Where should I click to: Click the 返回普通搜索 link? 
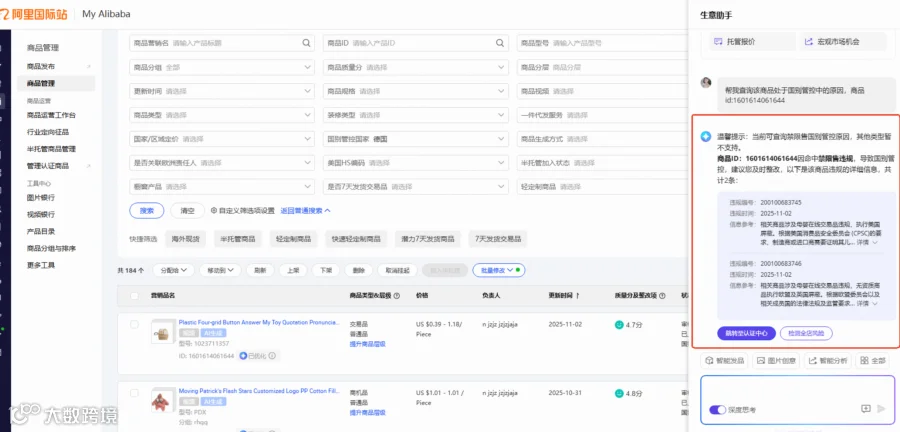coord(305,211)
